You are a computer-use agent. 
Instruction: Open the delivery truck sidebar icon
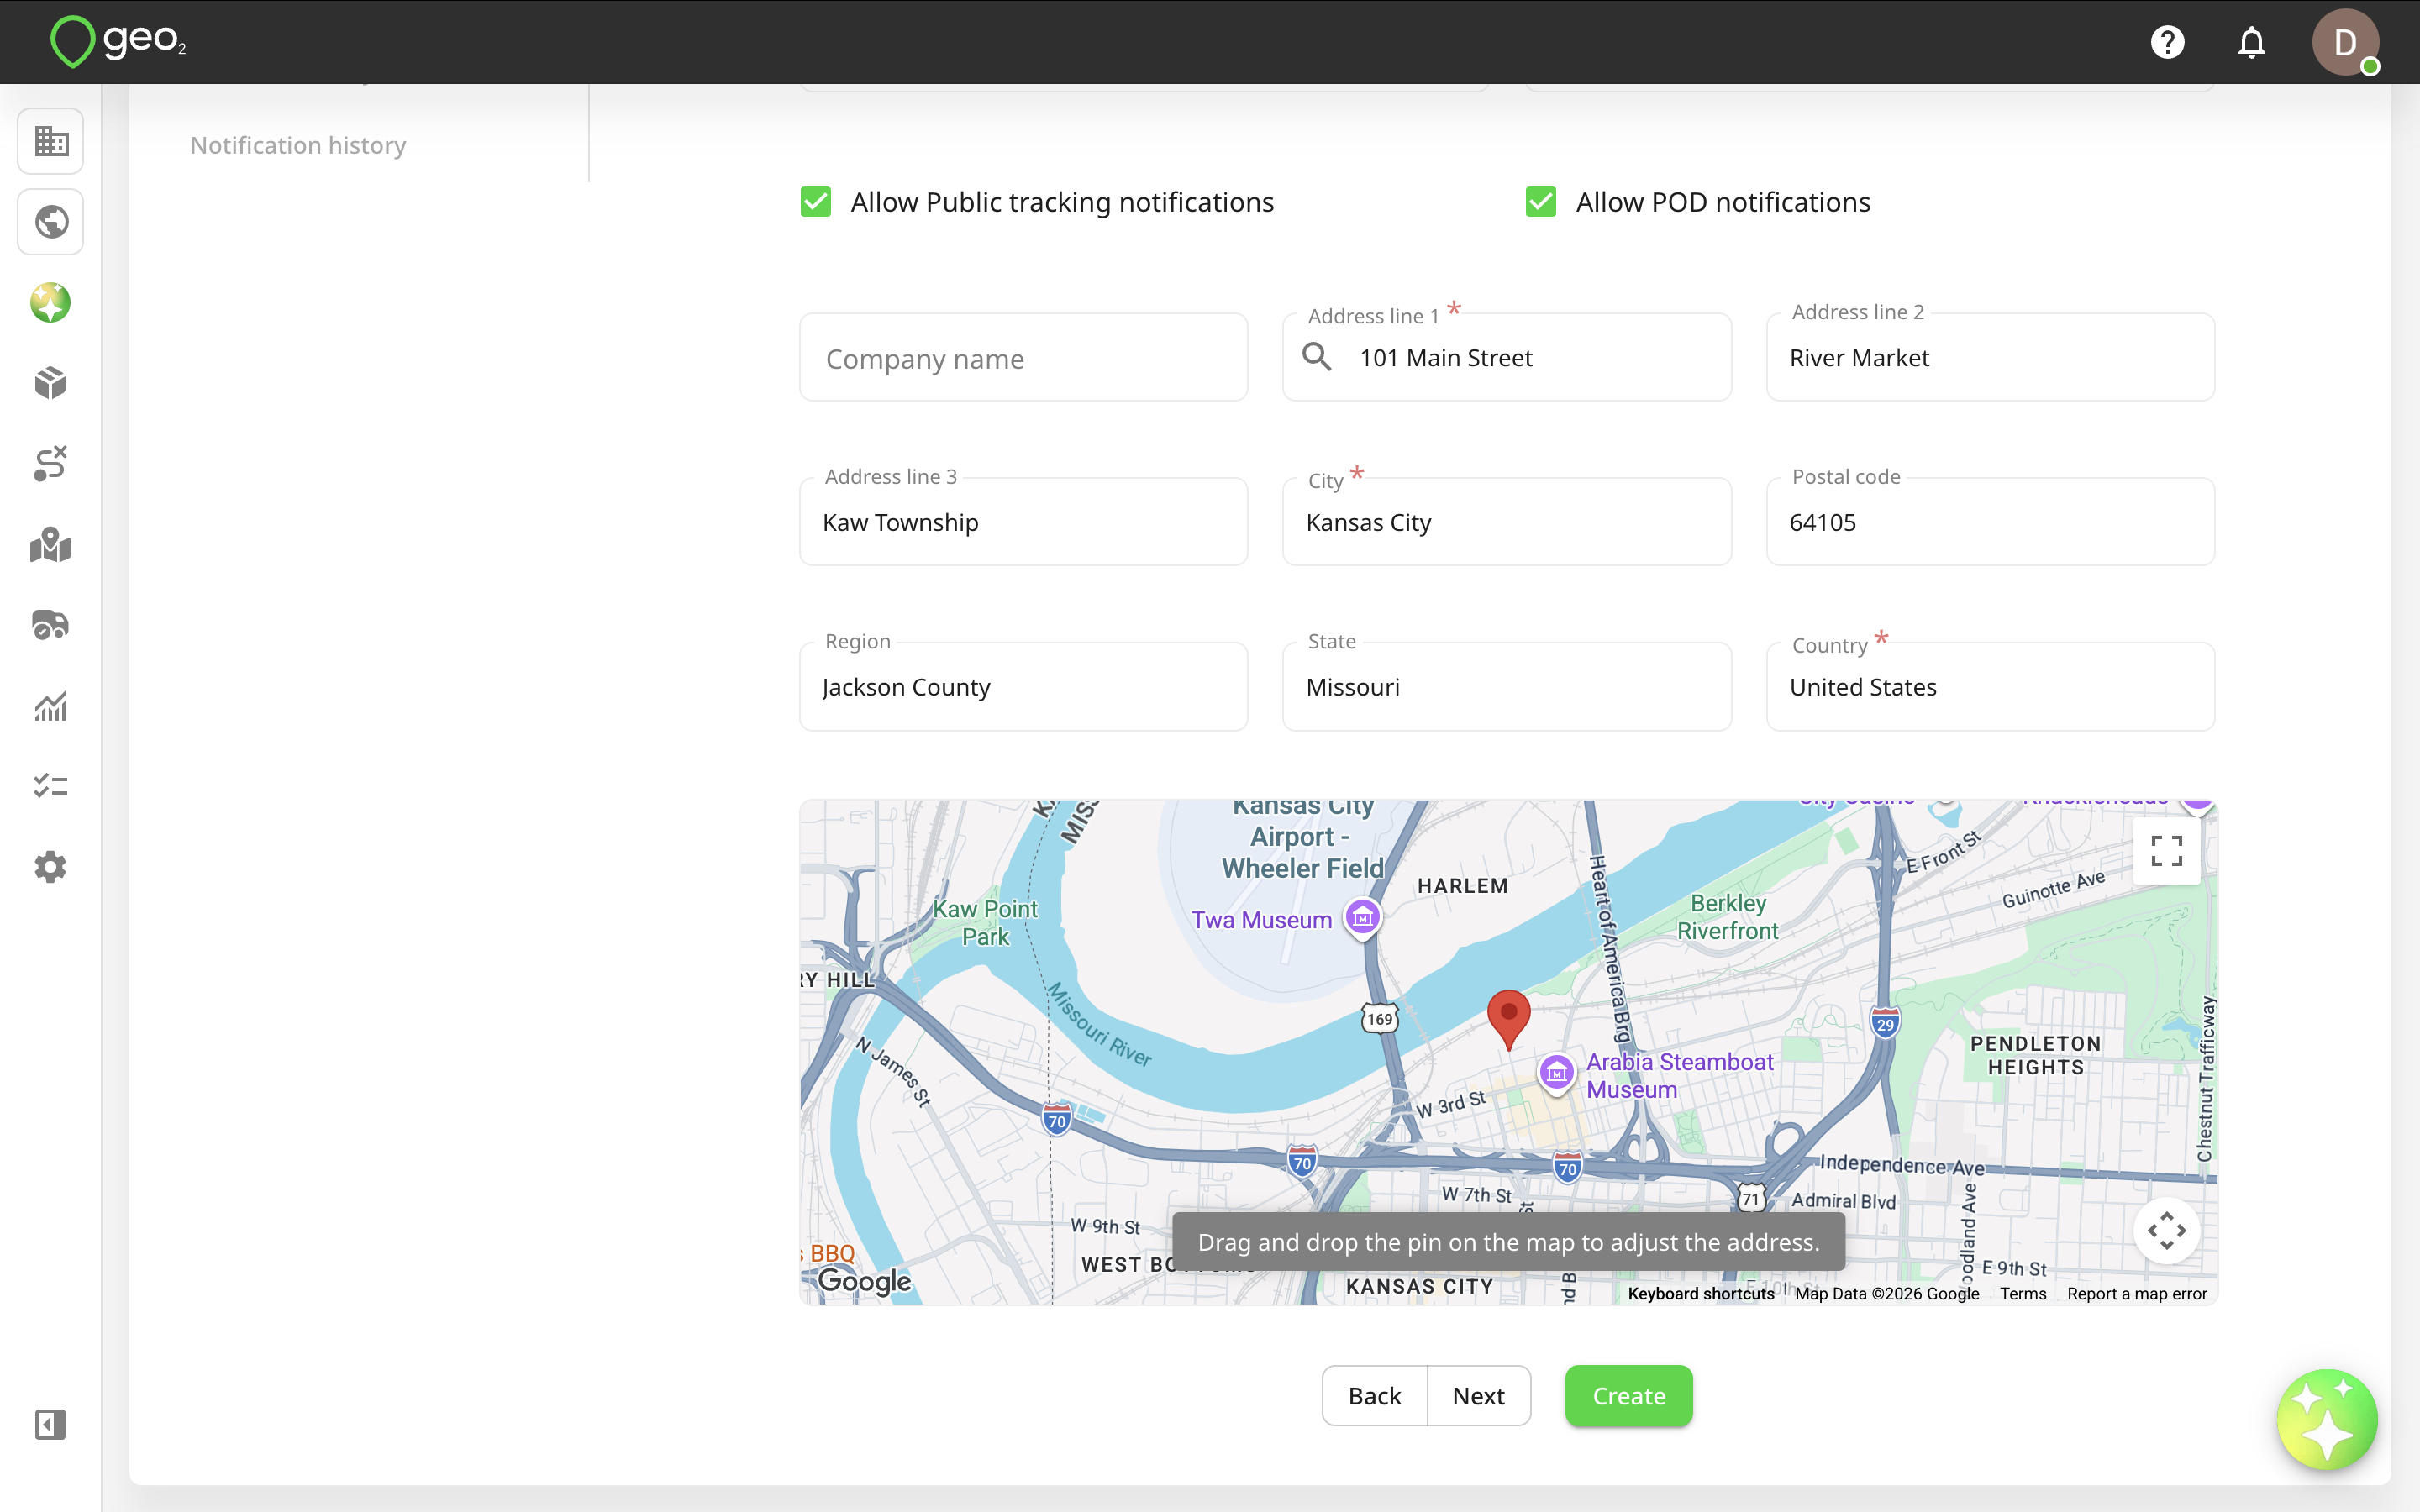51,625
